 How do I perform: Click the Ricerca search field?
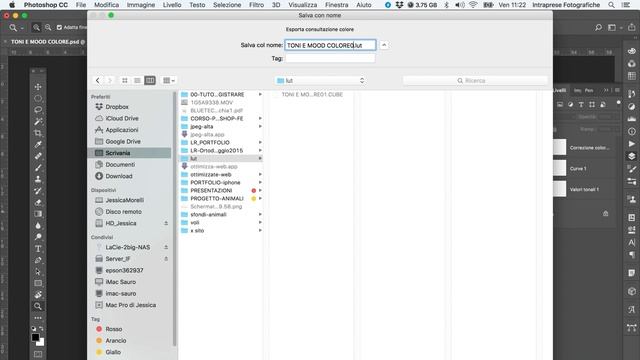pyautogui.click(x=475, y=81)
